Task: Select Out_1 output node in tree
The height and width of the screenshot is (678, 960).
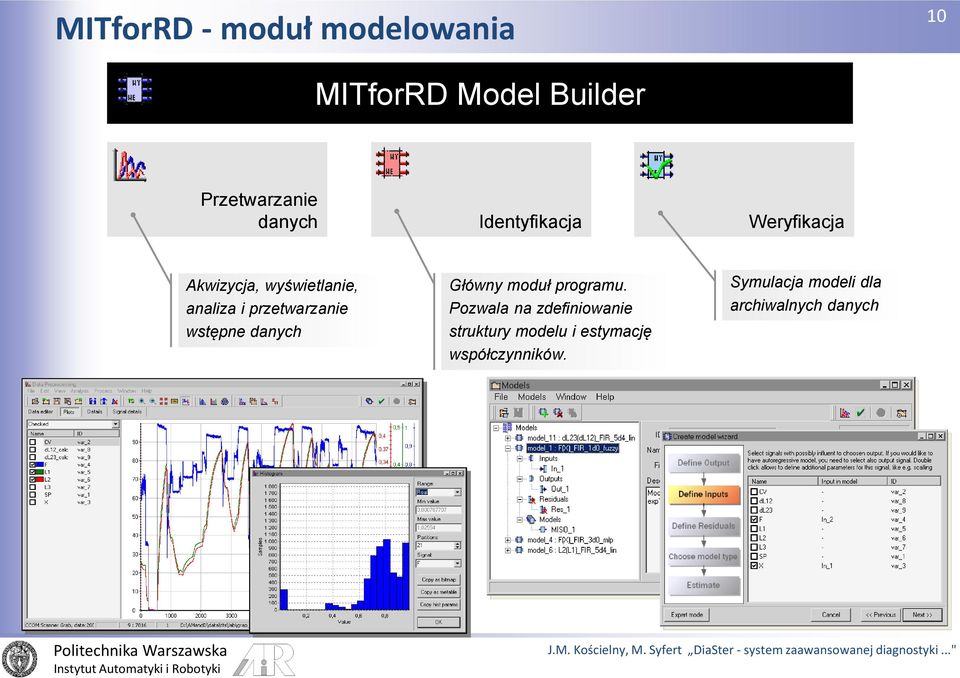Action: point(555,489)
